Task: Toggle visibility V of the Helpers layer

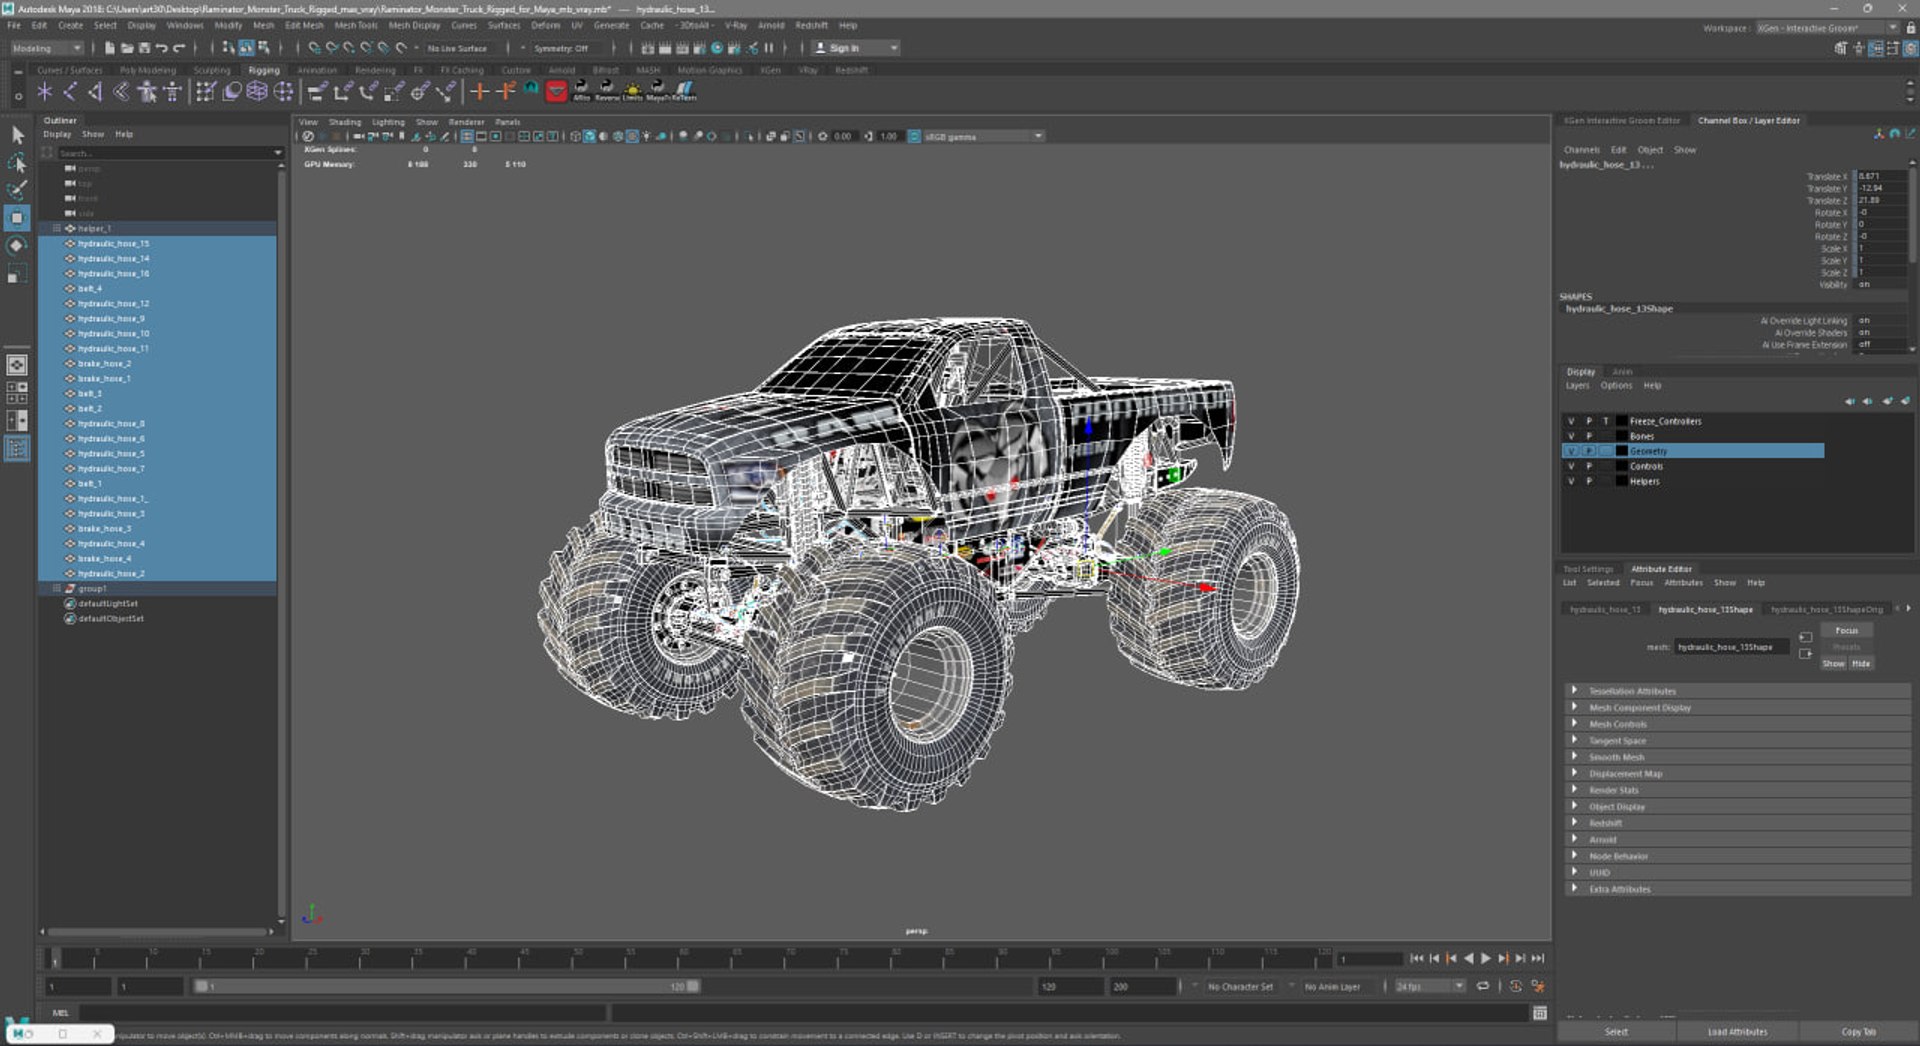Action: [1571, 481]
